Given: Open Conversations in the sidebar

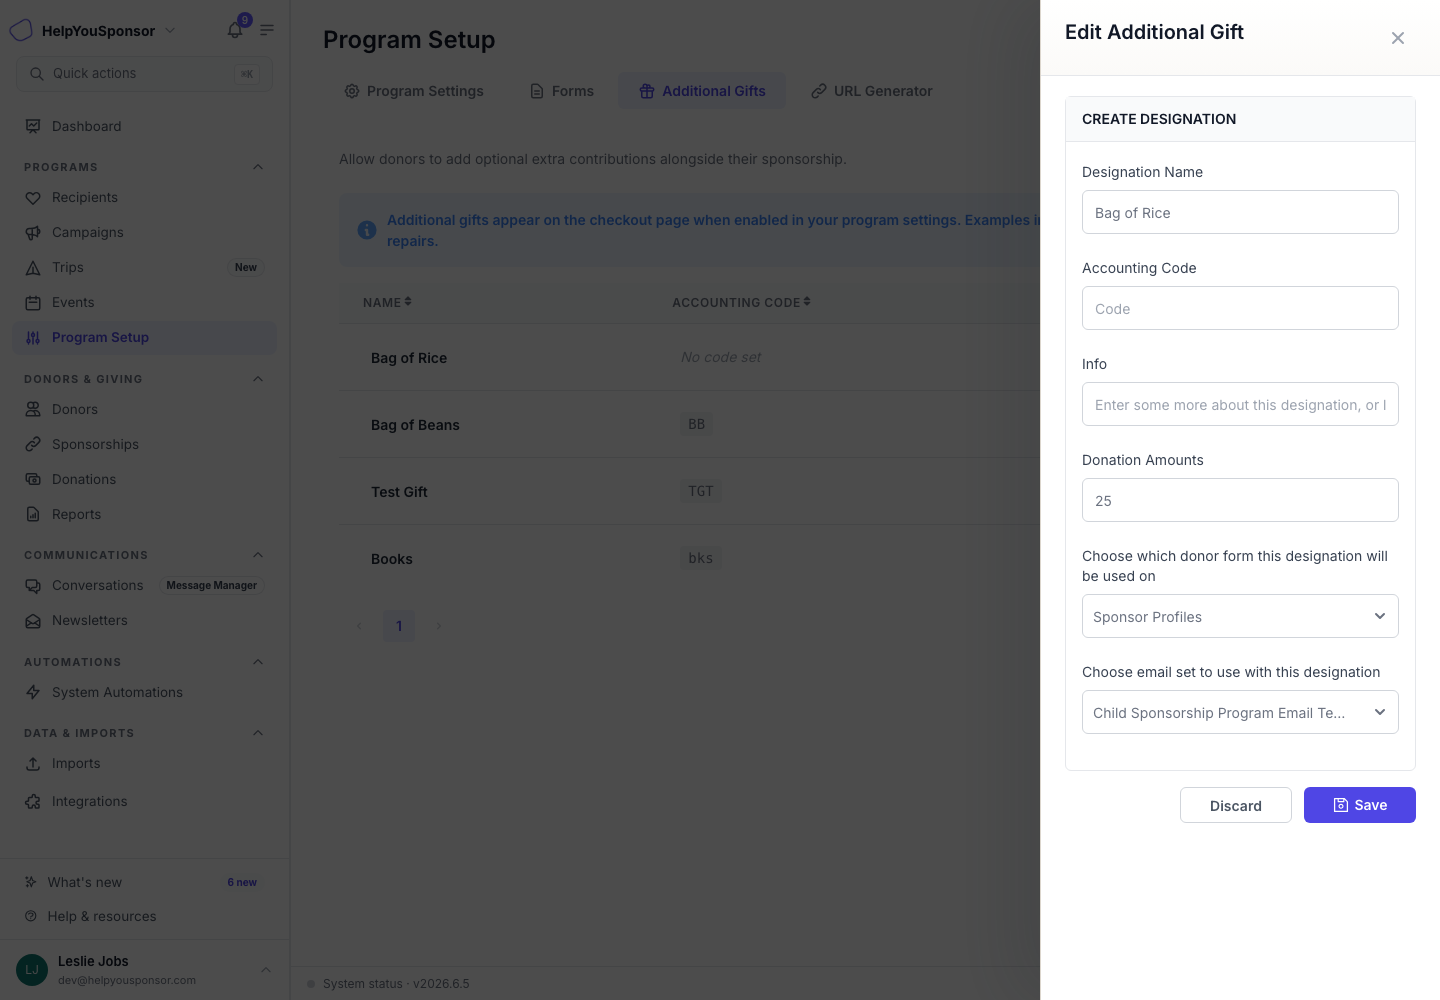Looking at the screenshot, I should (x=145, y=585).
